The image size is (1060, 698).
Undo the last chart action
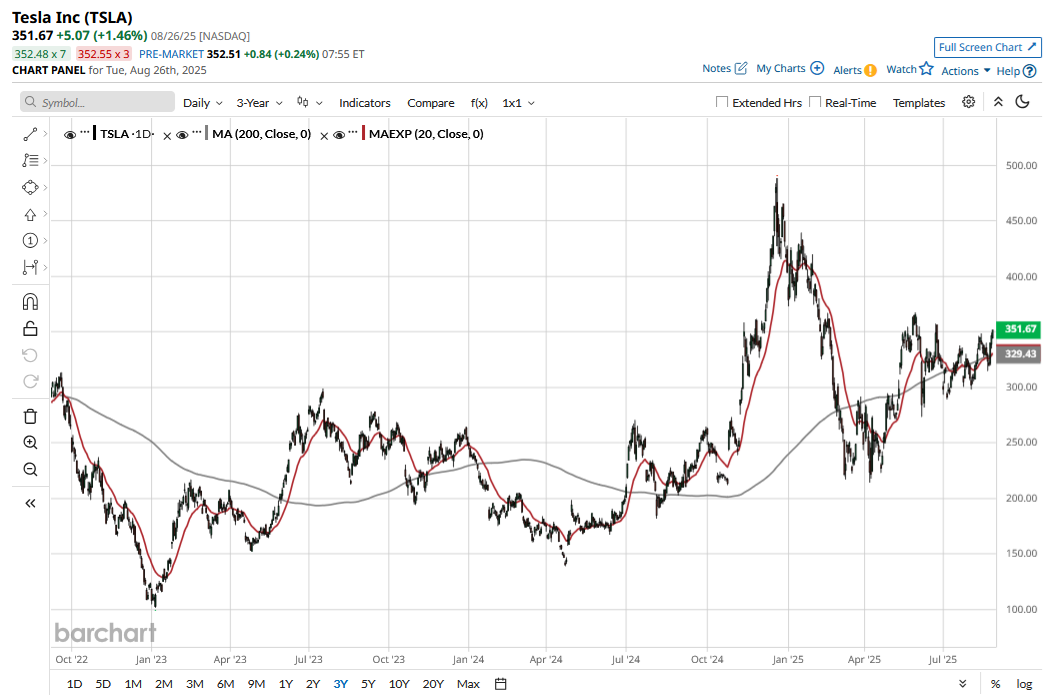pyautogui.click(x=30, y=355)
